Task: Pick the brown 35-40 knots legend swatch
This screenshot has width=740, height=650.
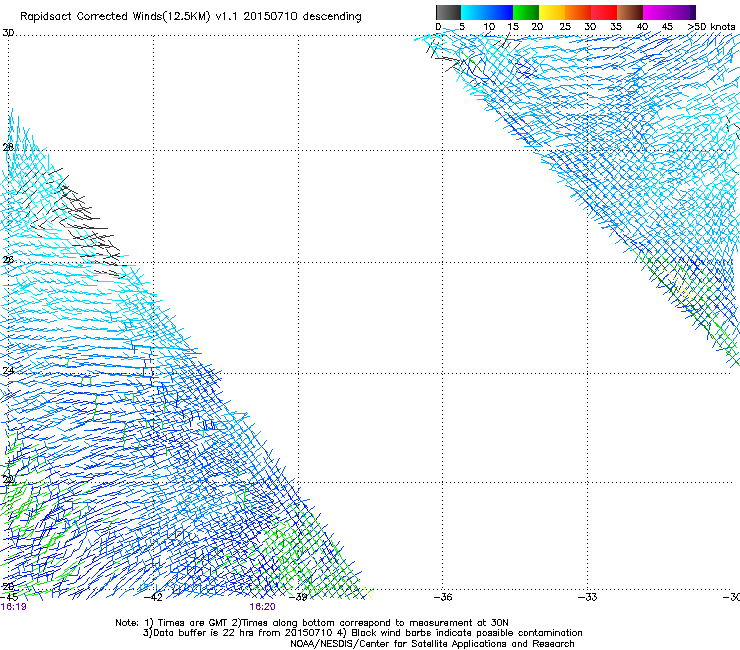Action: [630, 12]
